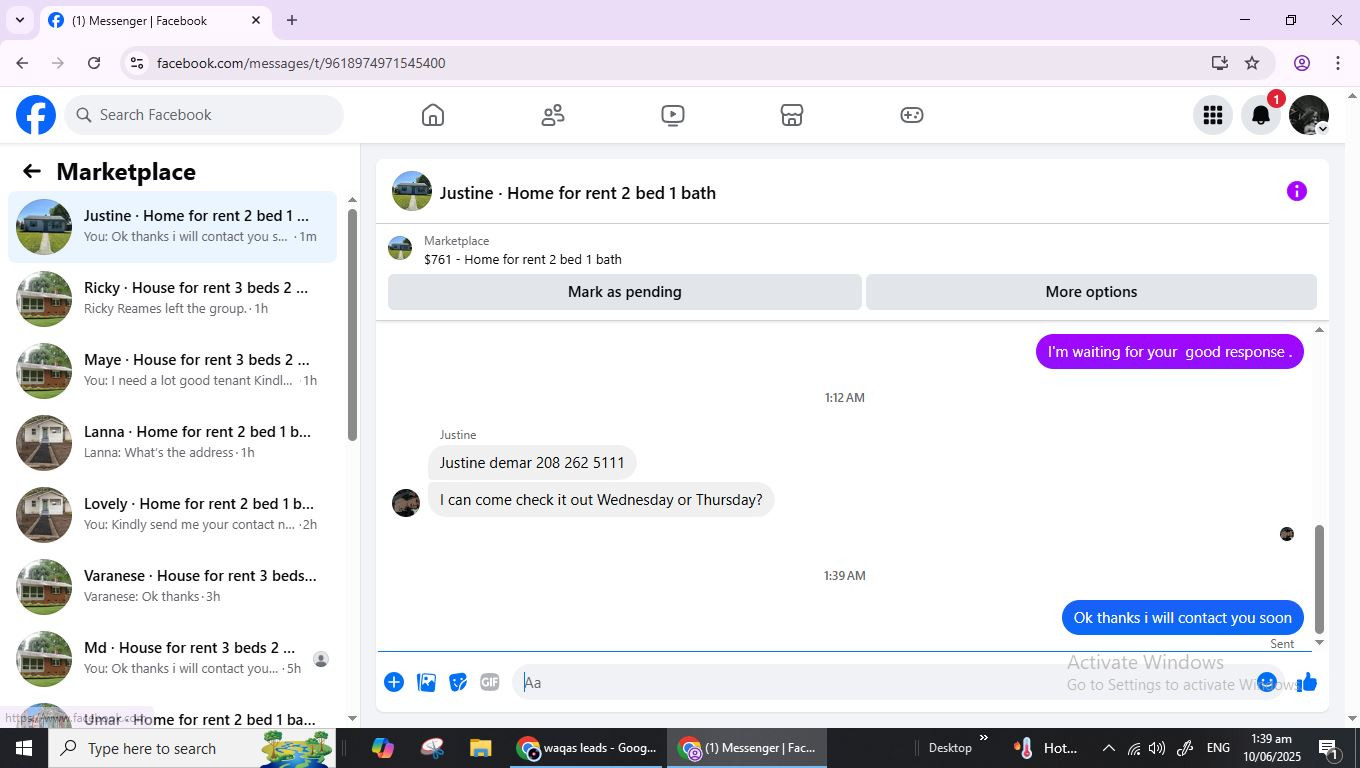
Task: Select Varanese House for rent conversation
Action: pyautogui.click(x=173, y=587)
